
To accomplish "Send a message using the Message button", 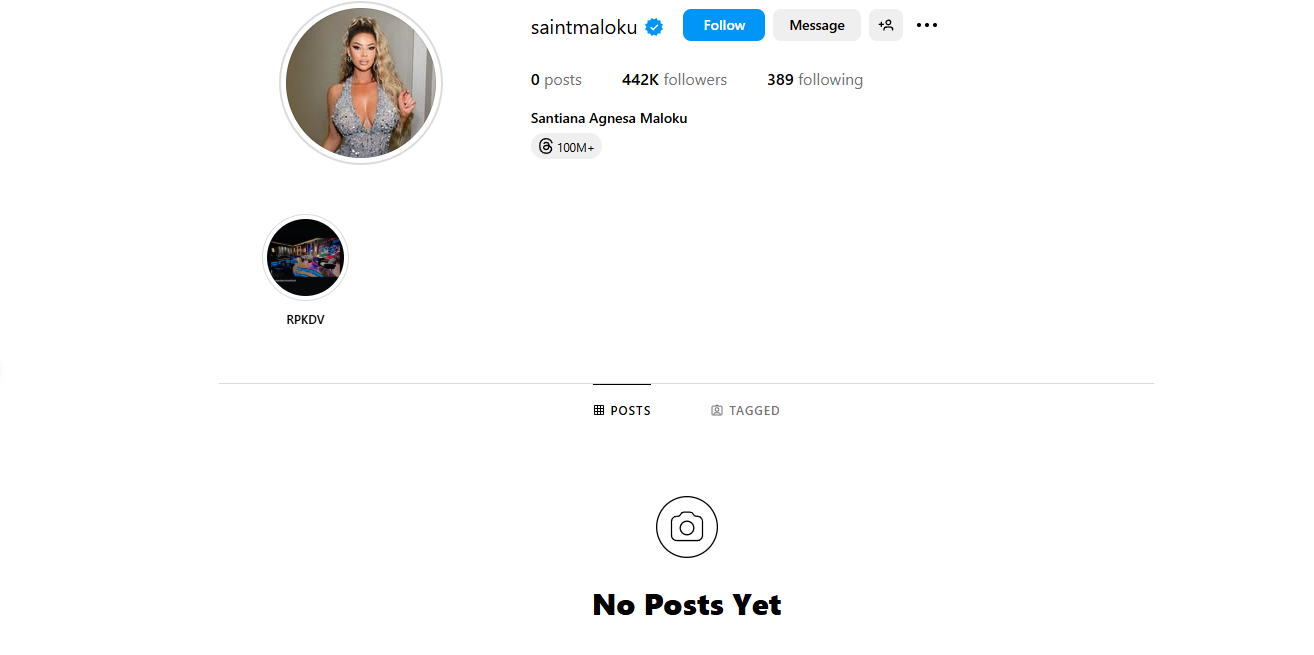I will click(817, 25).
